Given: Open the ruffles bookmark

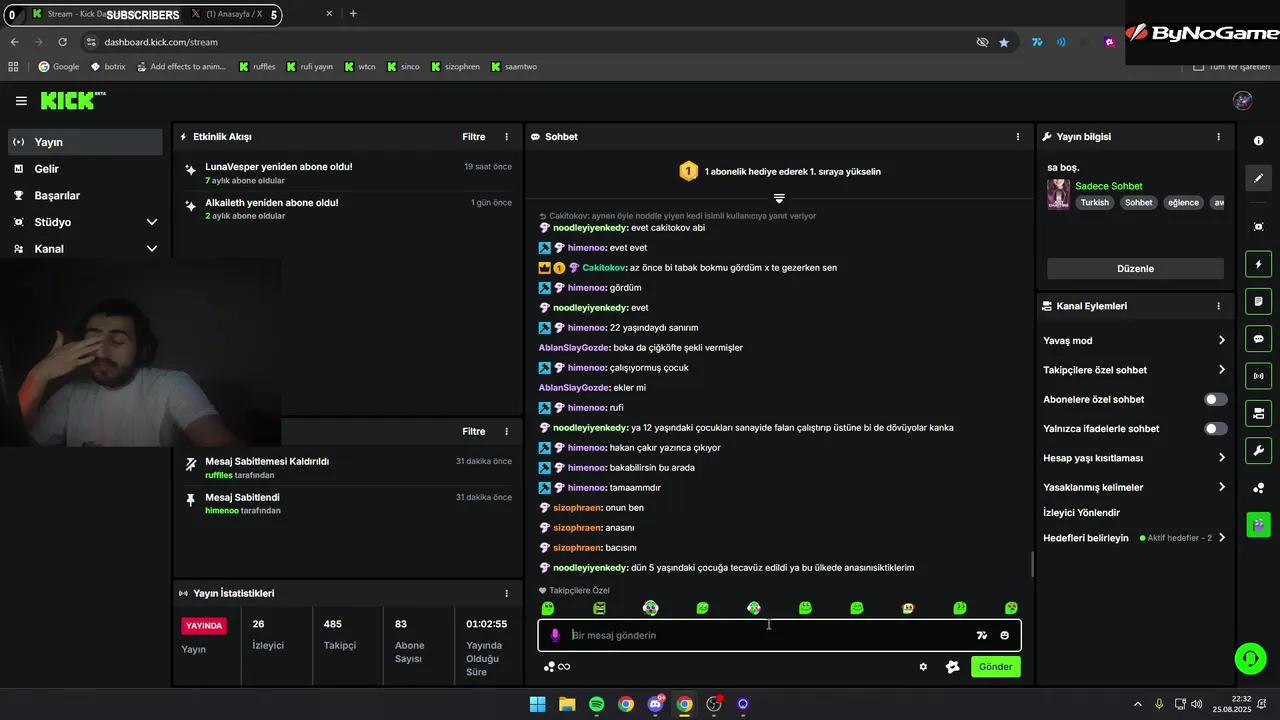Looking at the screenshot, I should [258, 67].
